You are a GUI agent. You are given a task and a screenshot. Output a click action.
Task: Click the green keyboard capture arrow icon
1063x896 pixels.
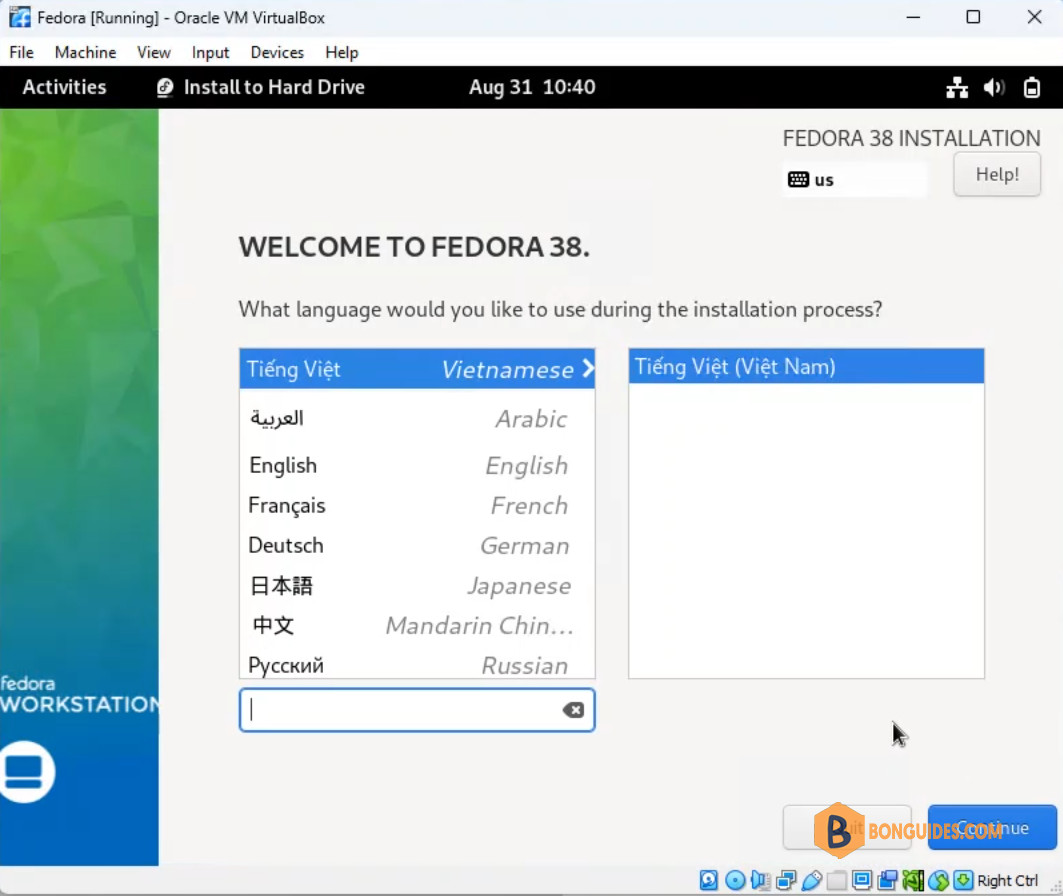[x=963, y=880]
